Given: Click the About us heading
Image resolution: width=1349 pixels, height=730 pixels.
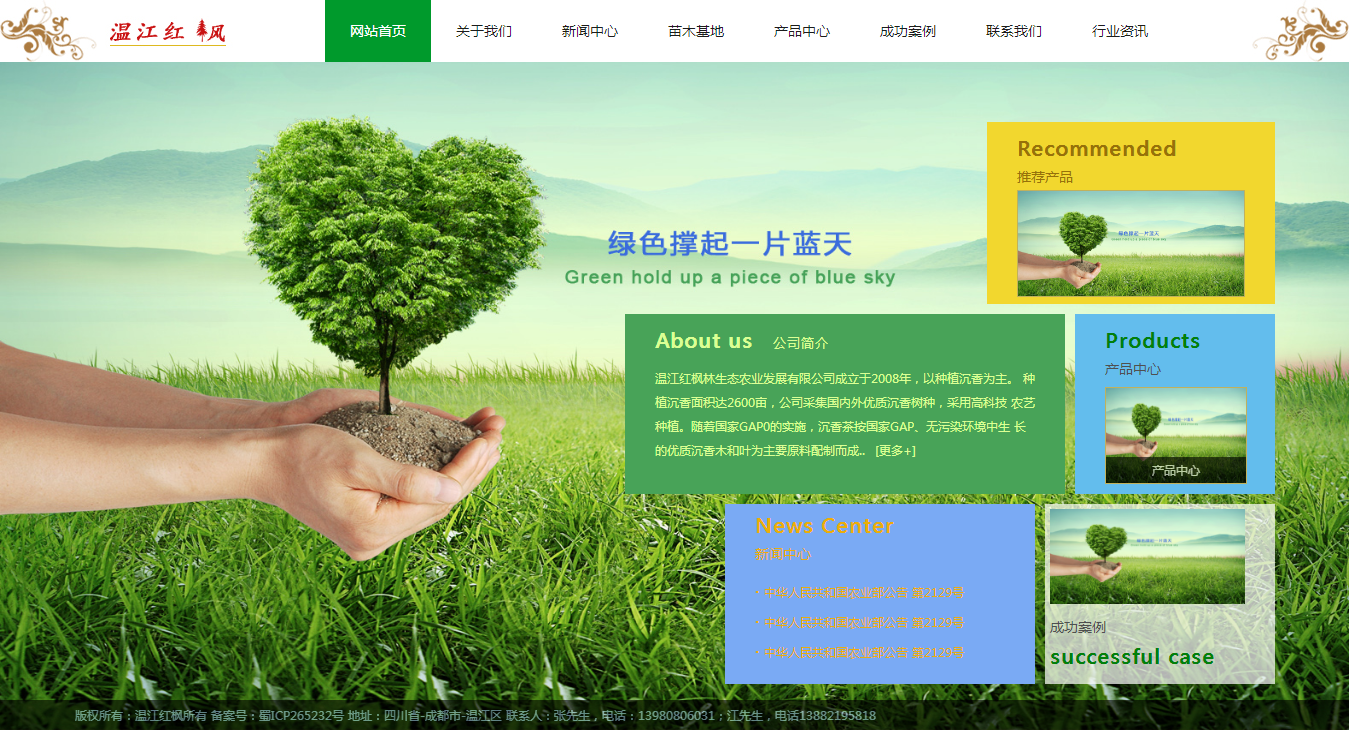Looking at the screenshot, I should pos(703,341).
